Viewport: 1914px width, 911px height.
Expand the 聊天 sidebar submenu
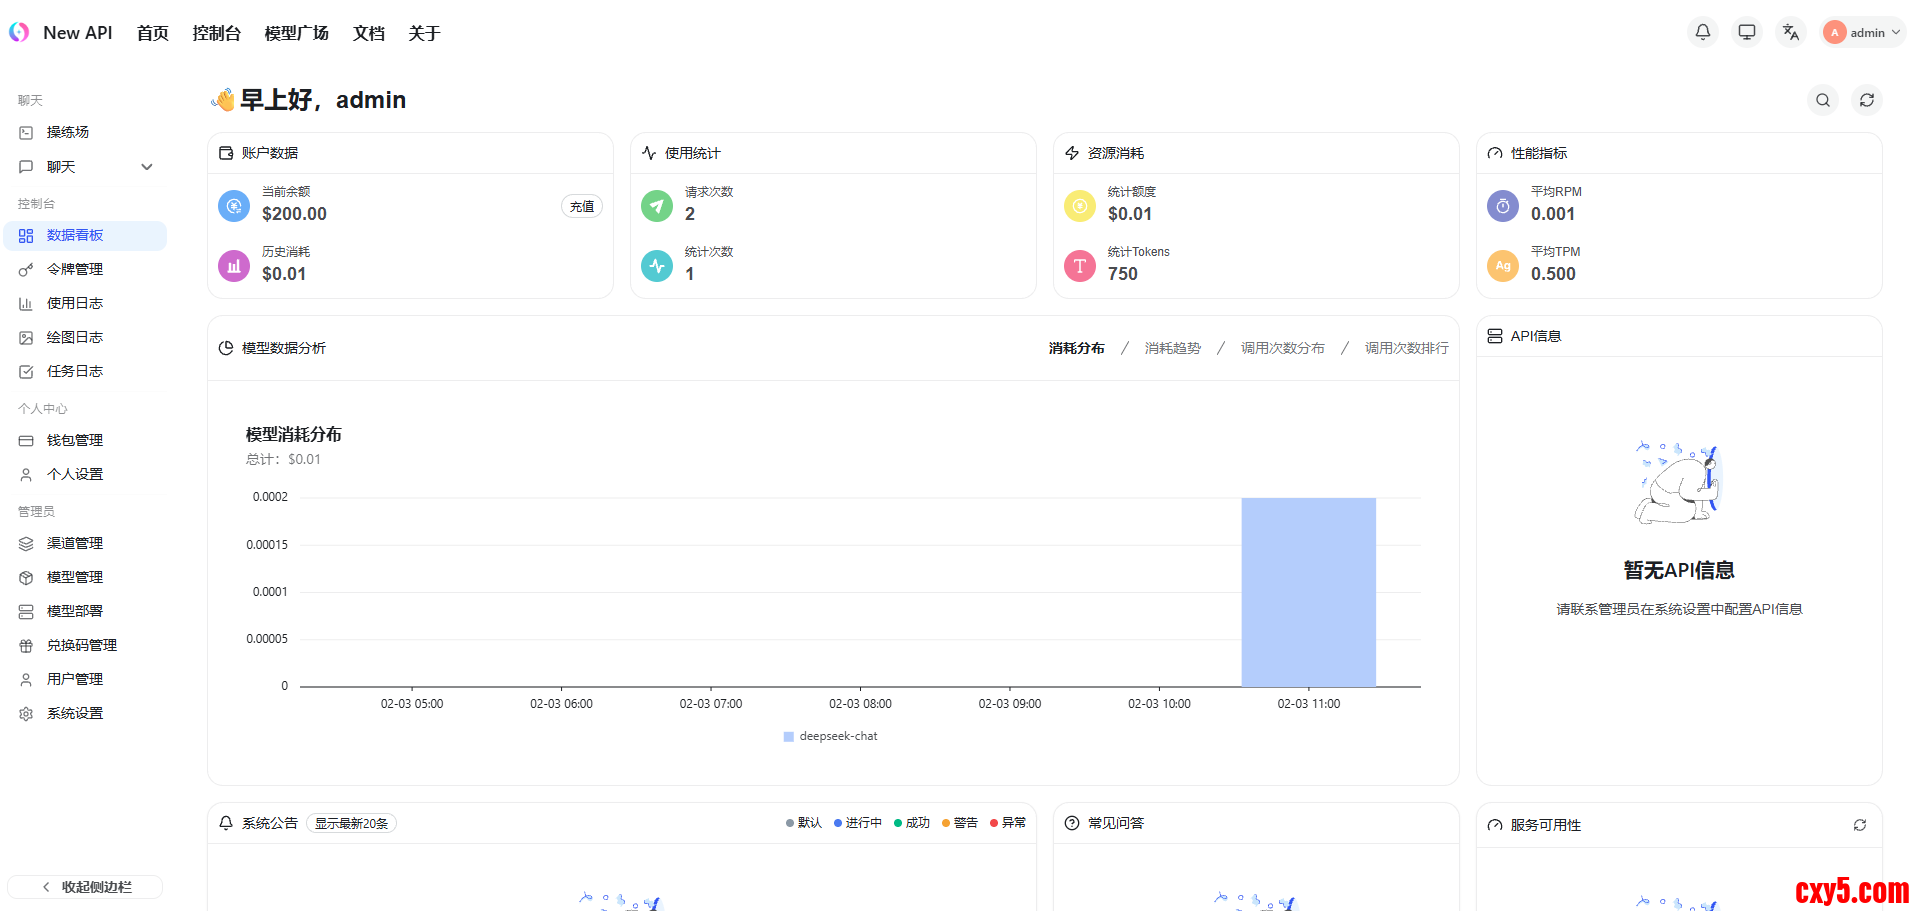147,167
